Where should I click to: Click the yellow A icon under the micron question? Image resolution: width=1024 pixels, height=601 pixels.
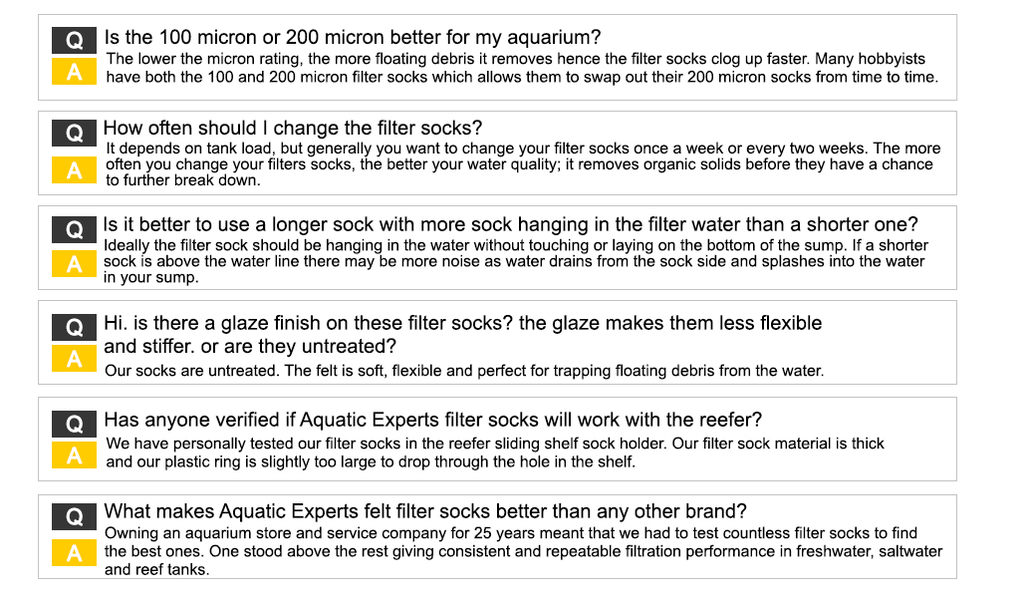click(x=74, y=71)
